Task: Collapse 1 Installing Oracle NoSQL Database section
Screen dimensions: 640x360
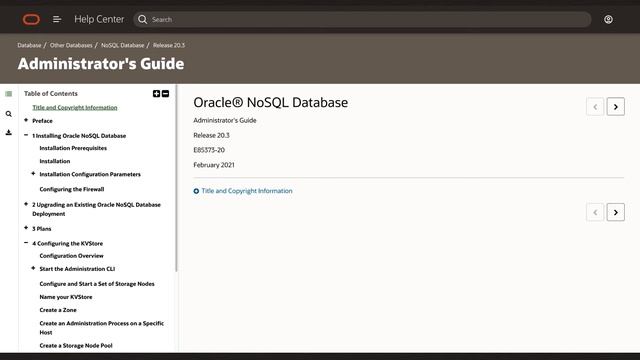Action: click(26, 135)
